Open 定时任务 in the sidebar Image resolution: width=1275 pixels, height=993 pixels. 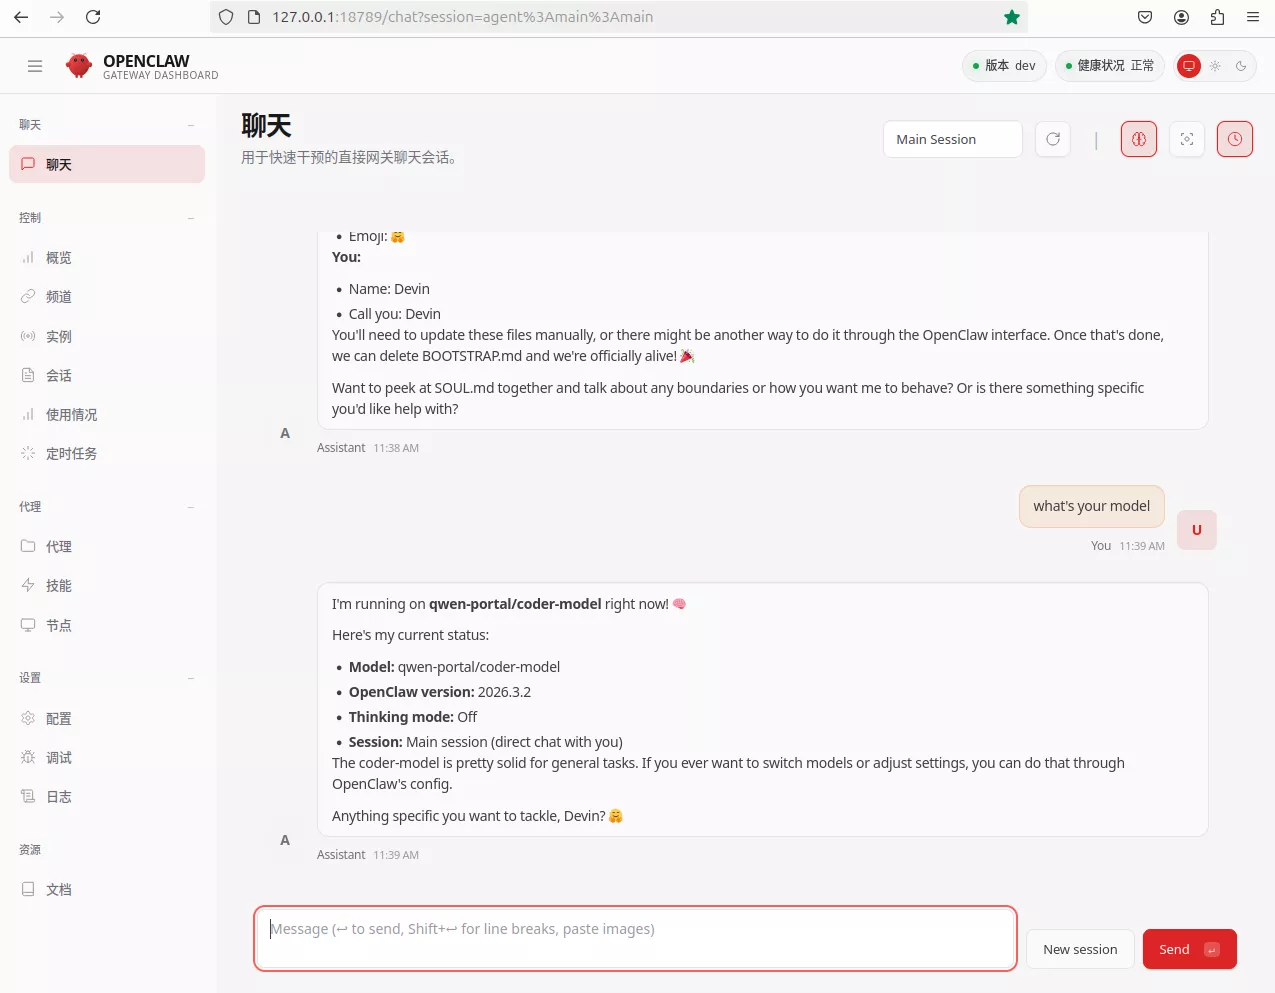click(x=71, y=454)
